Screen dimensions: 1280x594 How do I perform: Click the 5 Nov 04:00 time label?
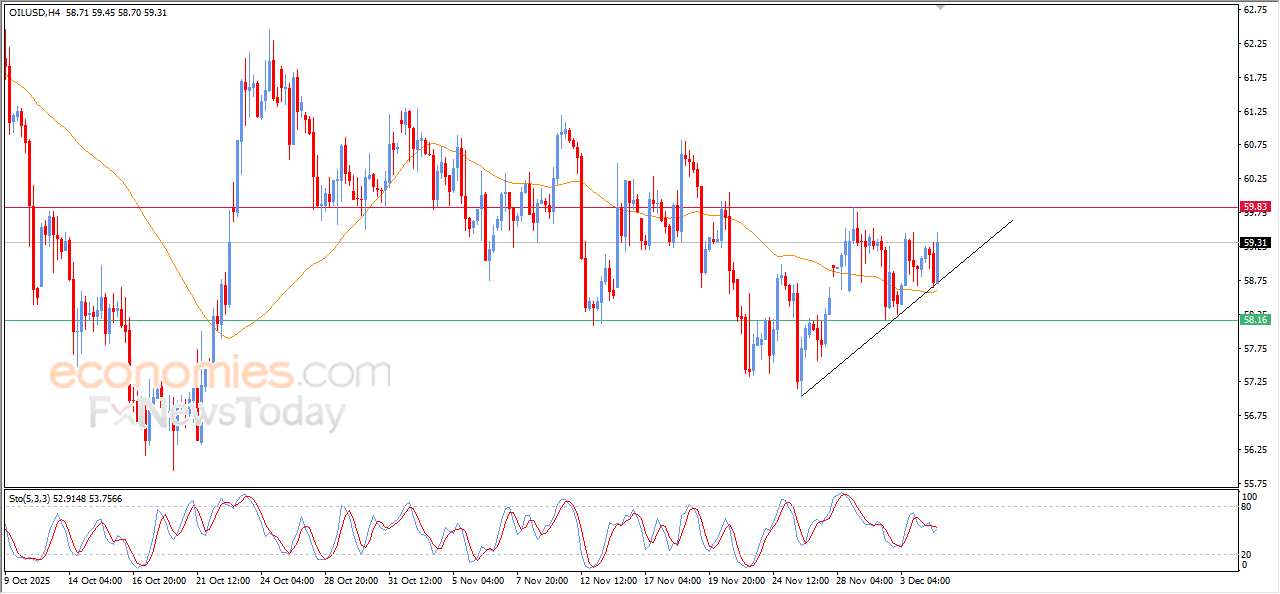[x=479, y=580]
